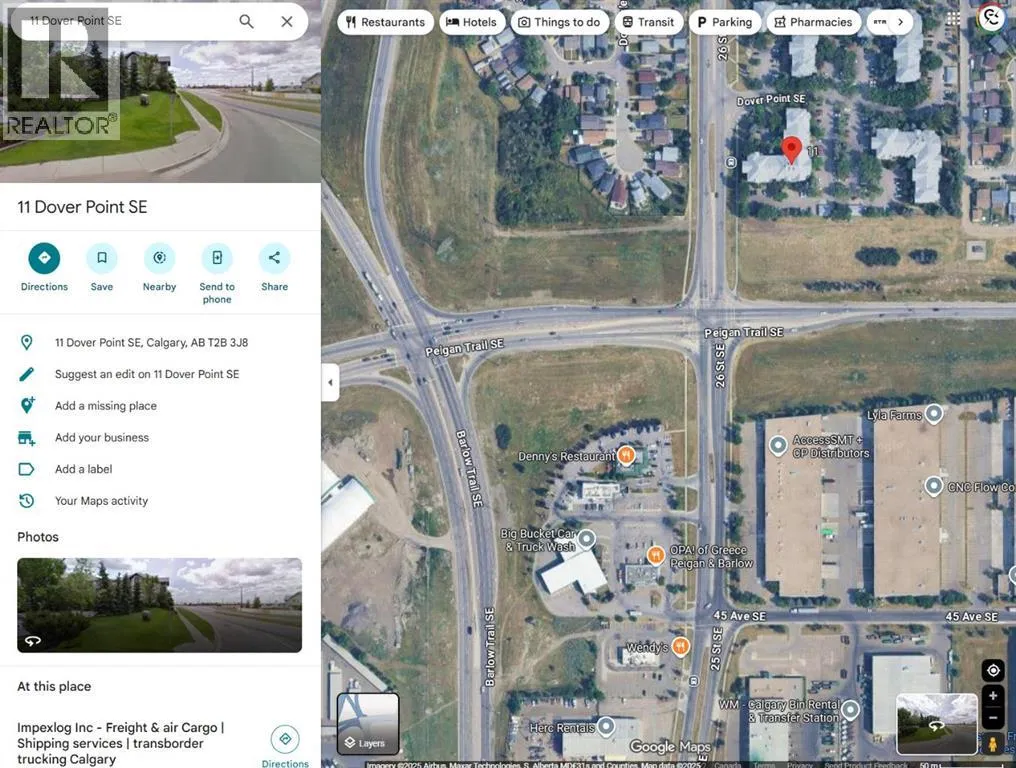Image resolution: width=1016 pixels, height=768 pixels.
Task: Zoom in with plus button
Action: (x=993, y=696)
